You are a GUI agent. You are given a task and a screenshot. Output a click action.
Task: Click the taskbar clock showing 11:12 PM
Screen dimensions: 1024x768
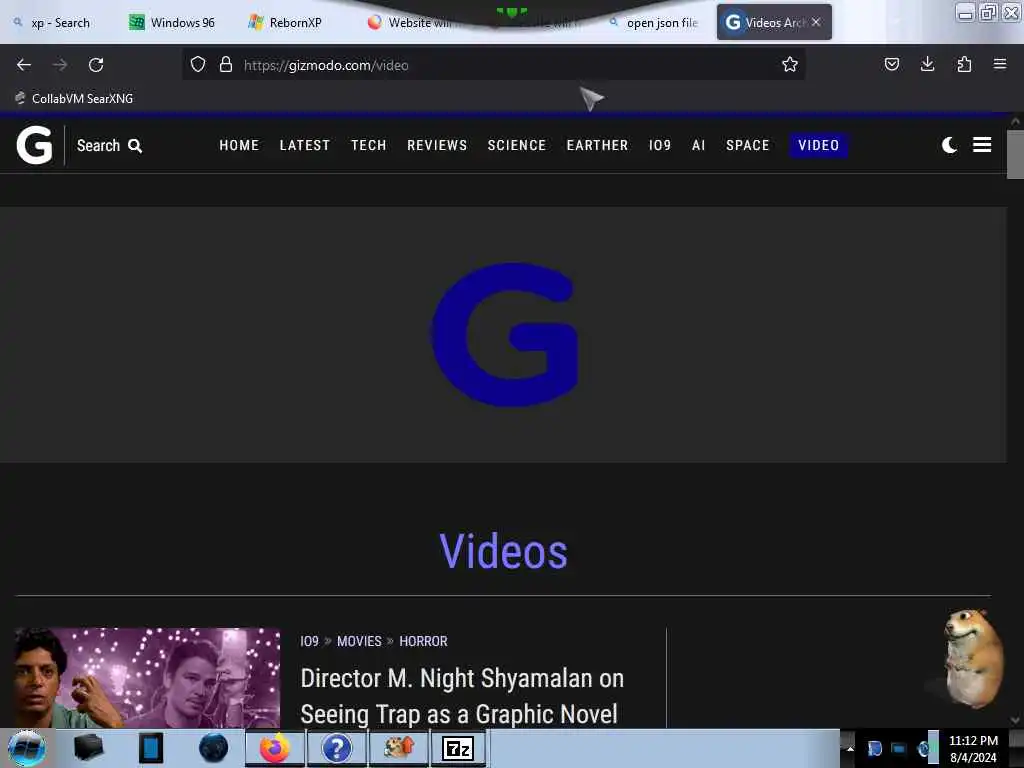coord(973,749)
